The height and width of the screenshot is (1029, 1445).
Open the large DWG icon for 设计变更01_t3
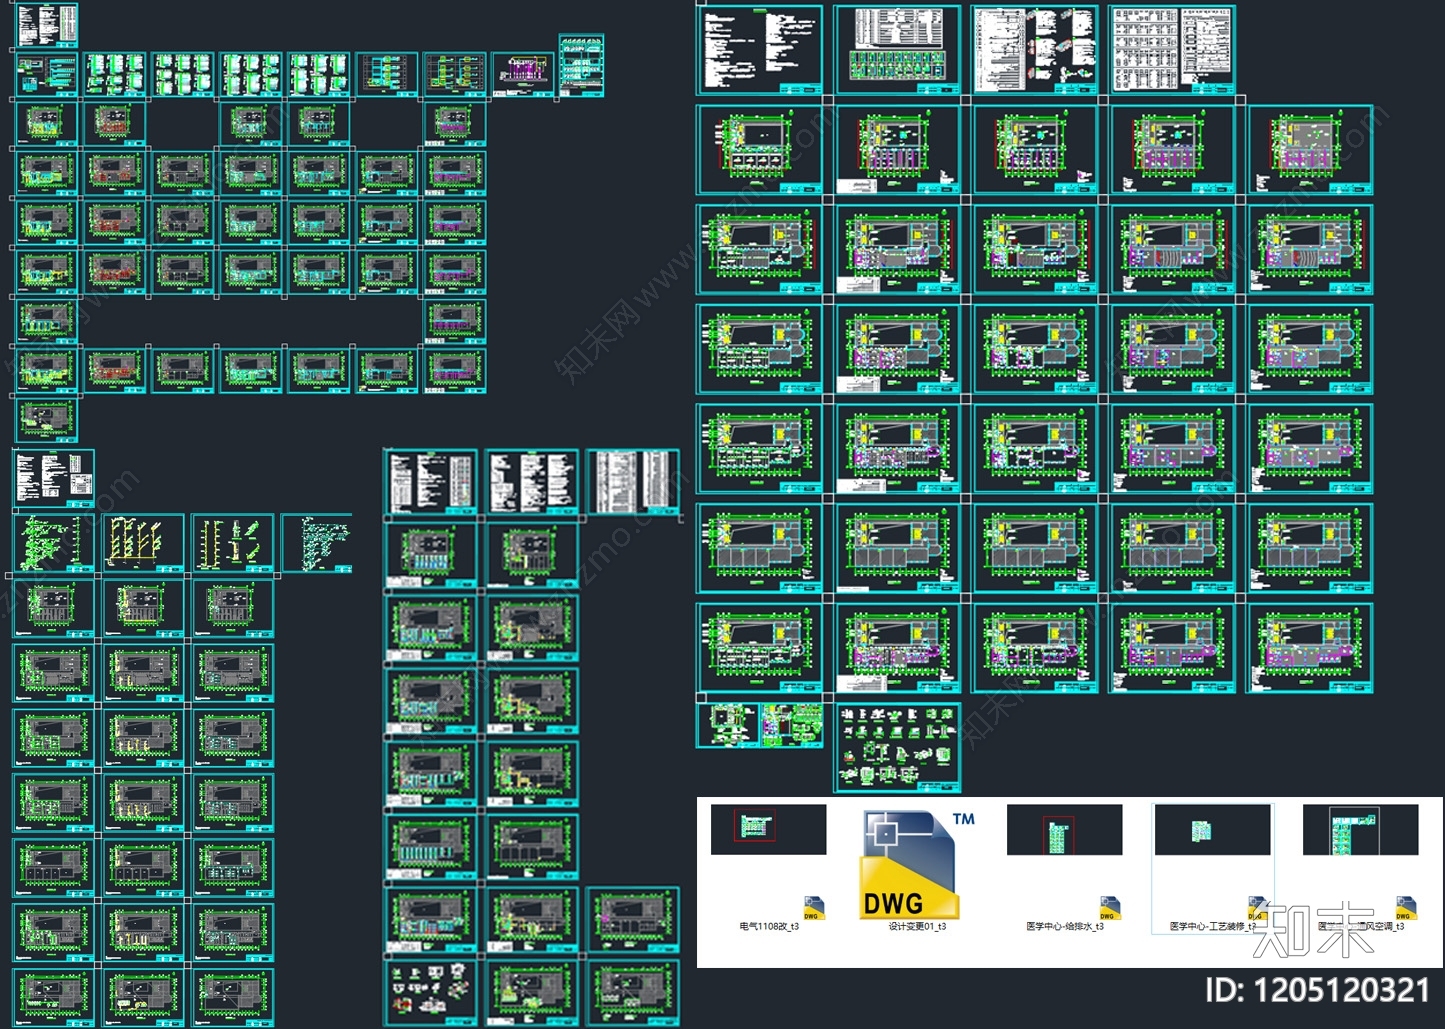click(910, 865)
